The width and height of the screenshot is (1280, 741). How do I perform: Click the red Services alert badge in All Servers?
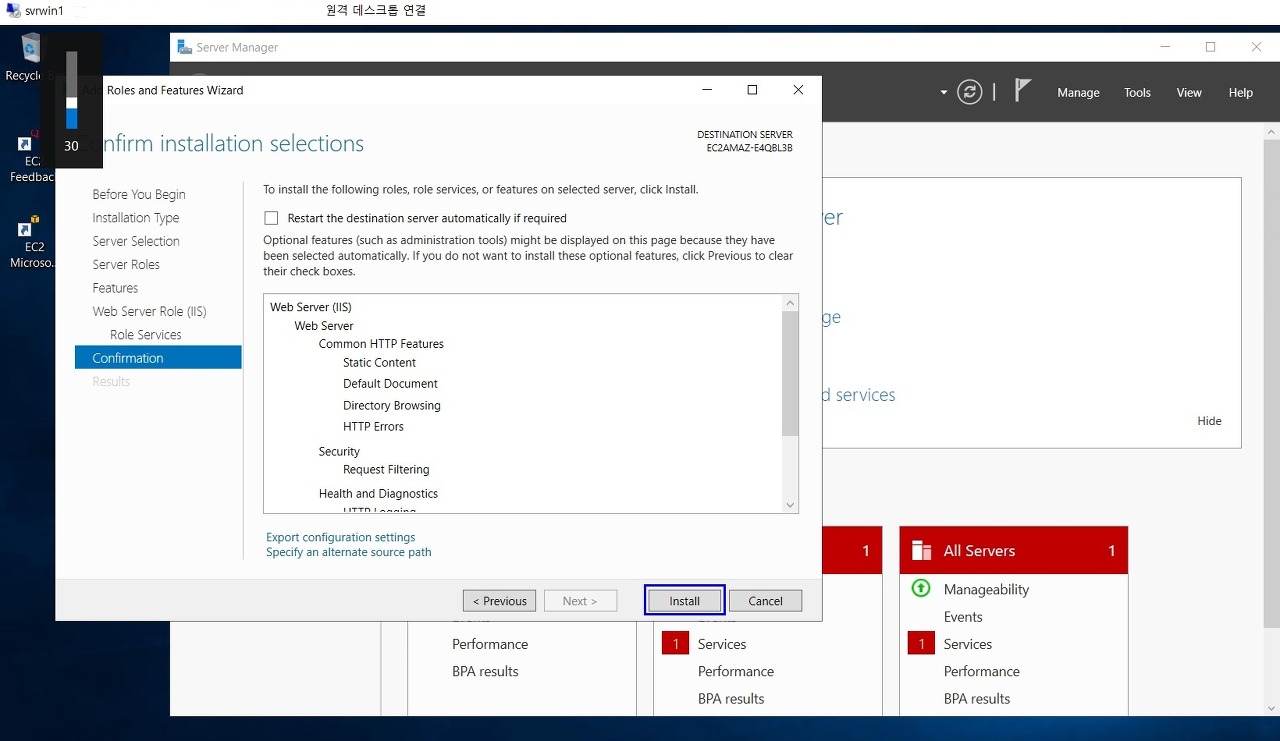tap(922, 644)
